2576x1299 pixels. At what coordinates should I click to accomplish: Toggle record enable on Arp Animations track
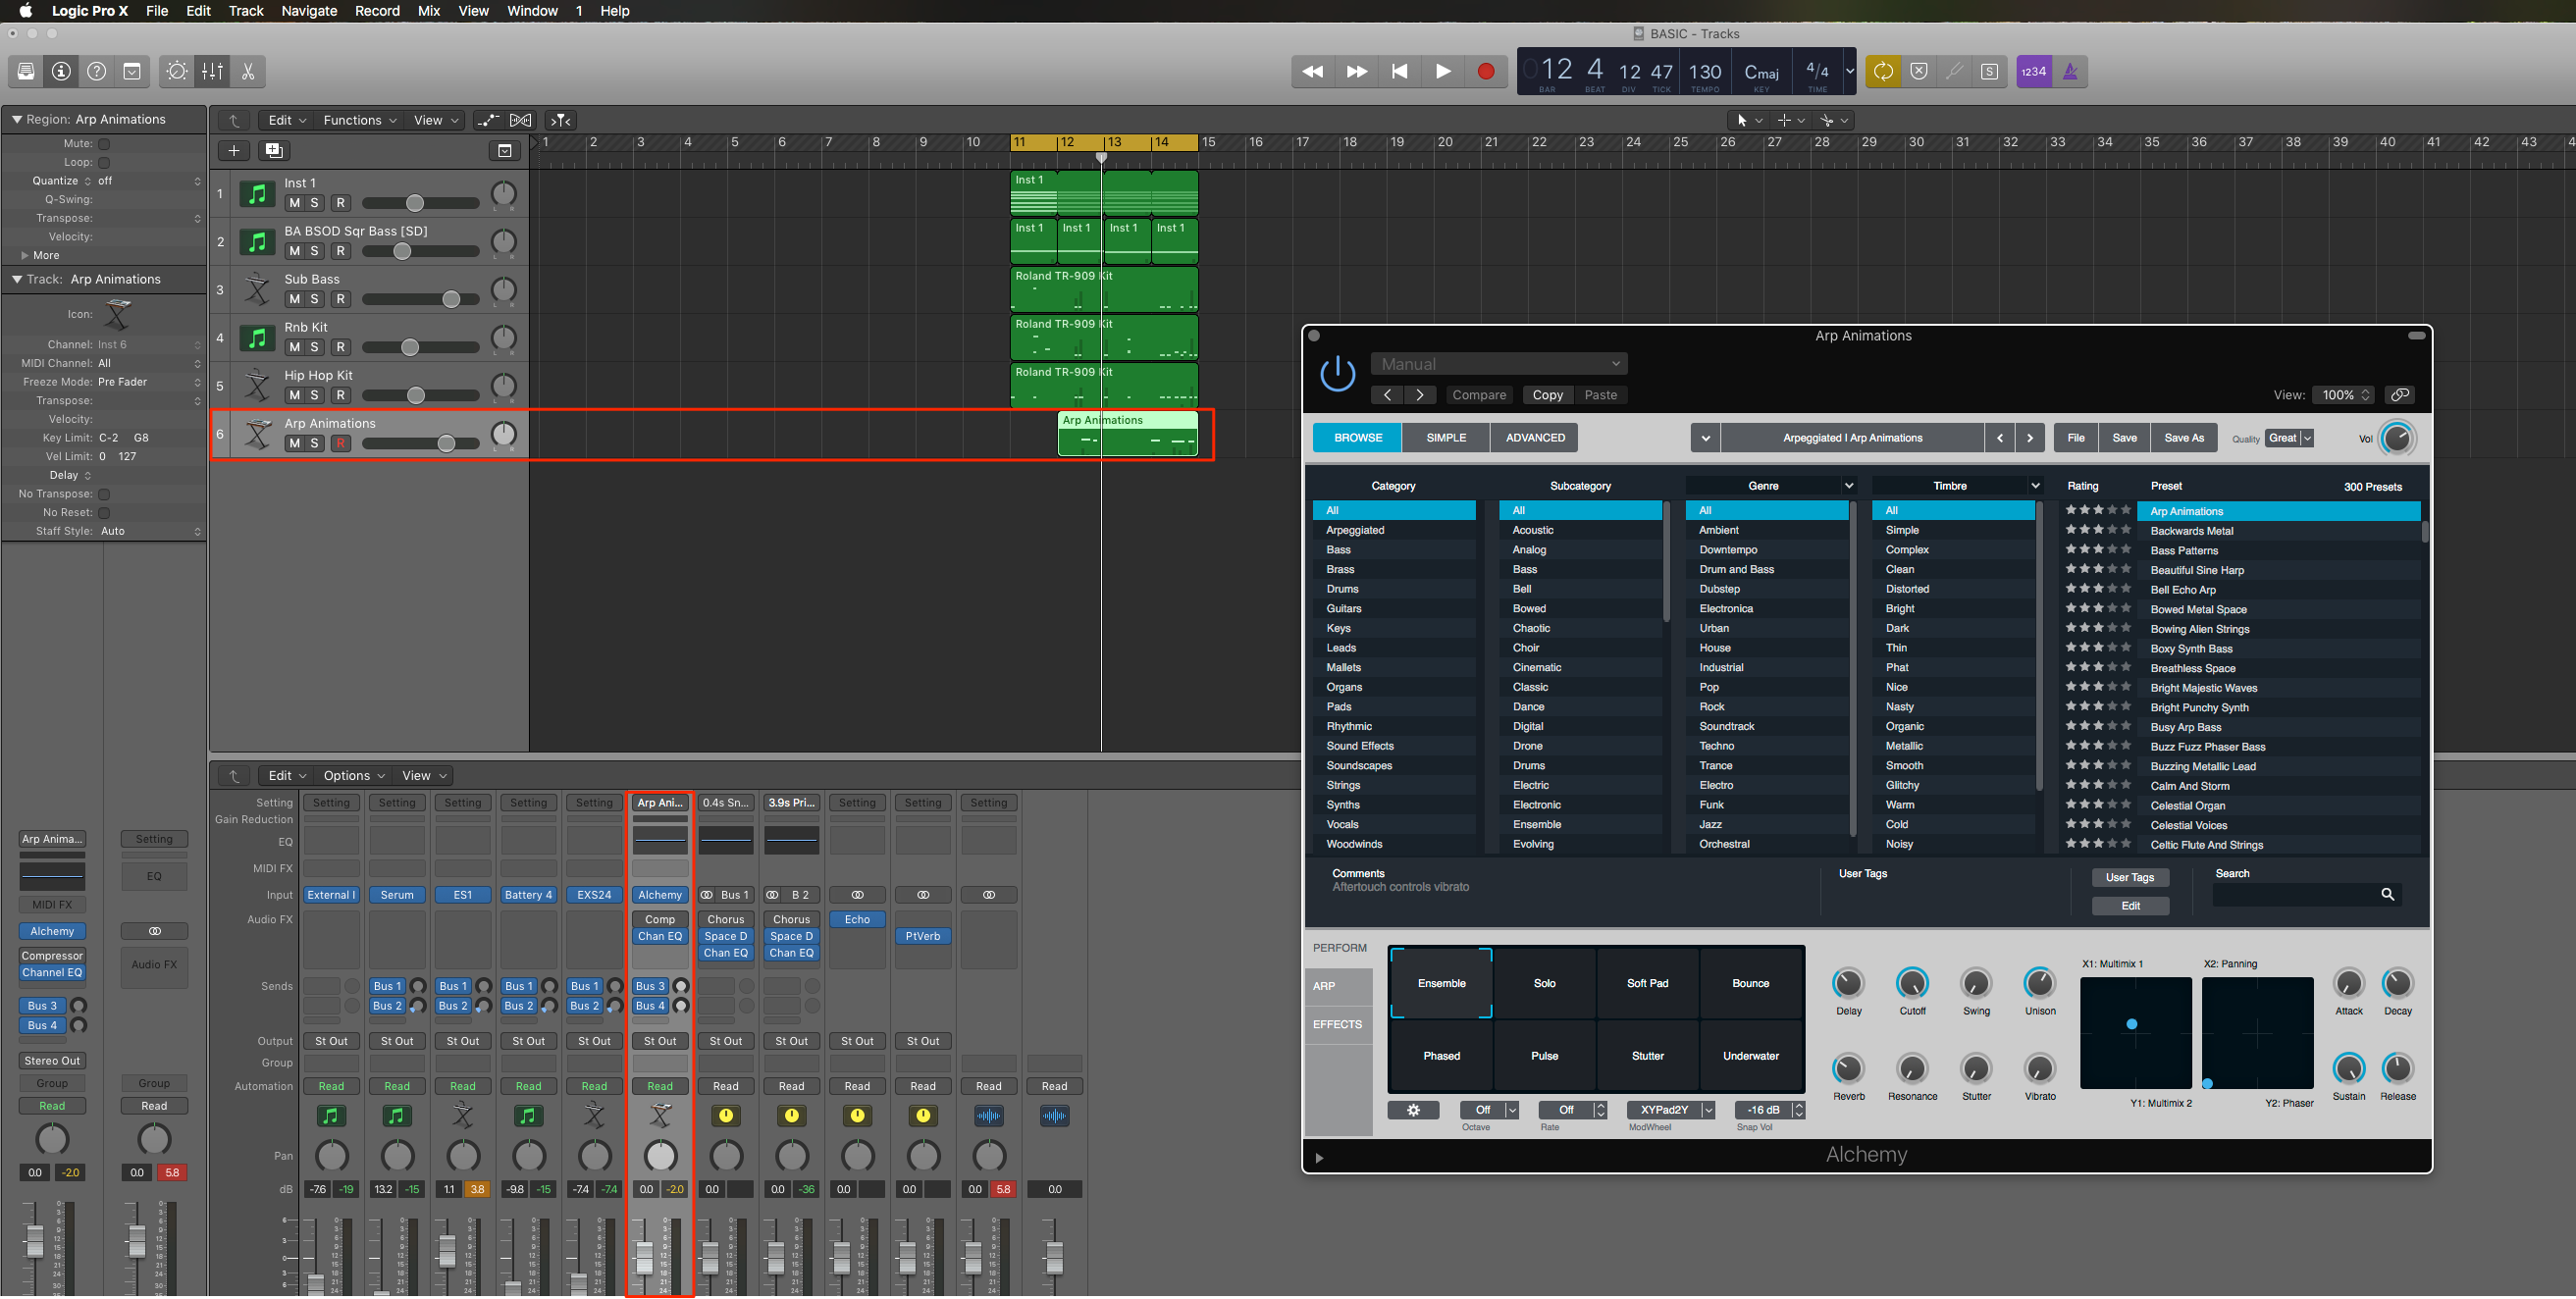[341, 443]
